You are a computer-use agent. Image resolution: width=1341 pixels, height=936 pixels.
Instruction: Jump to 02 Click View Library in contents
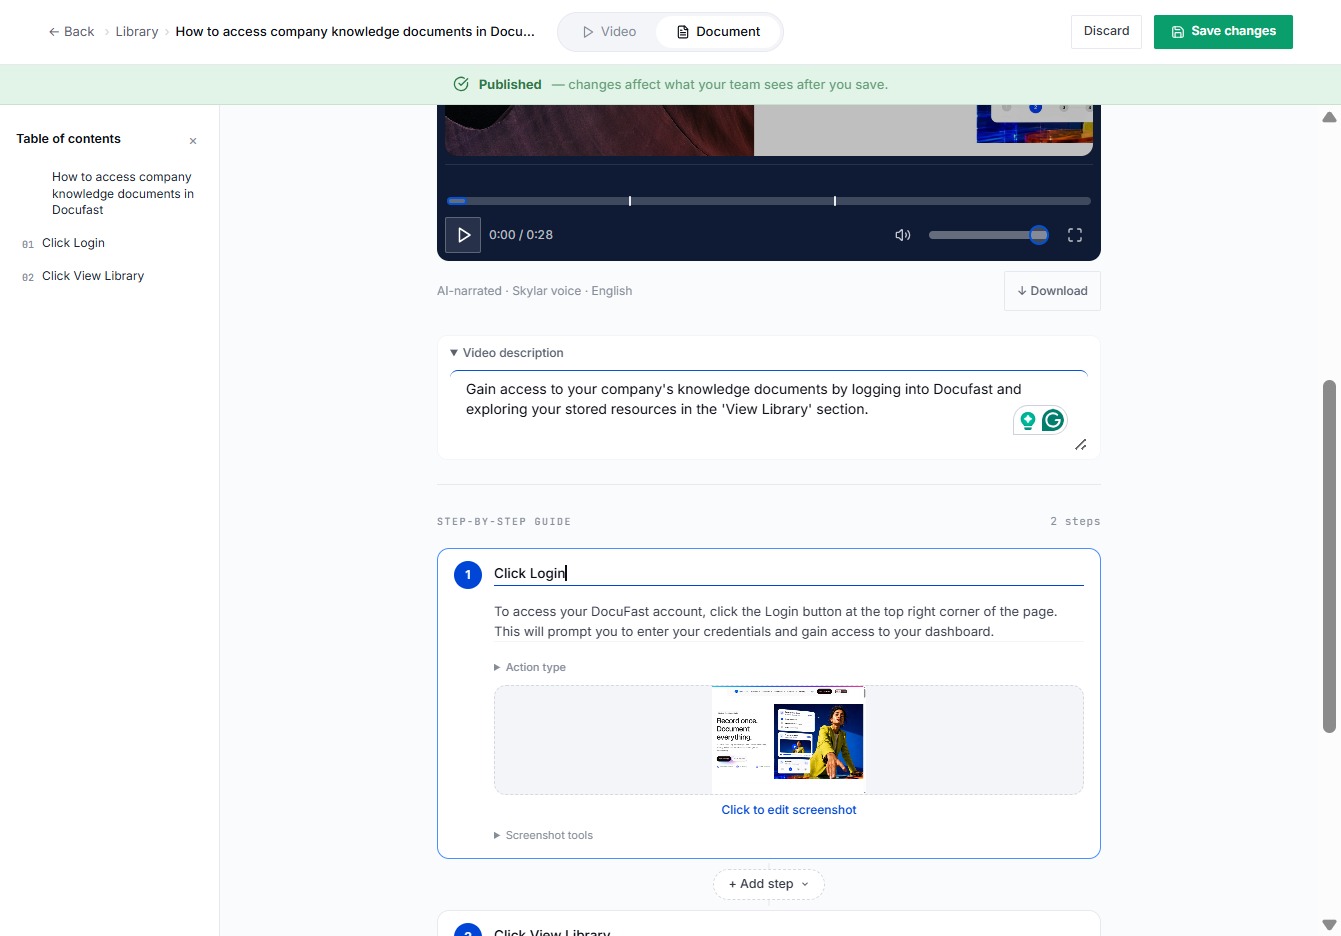[x=93, y=276]
